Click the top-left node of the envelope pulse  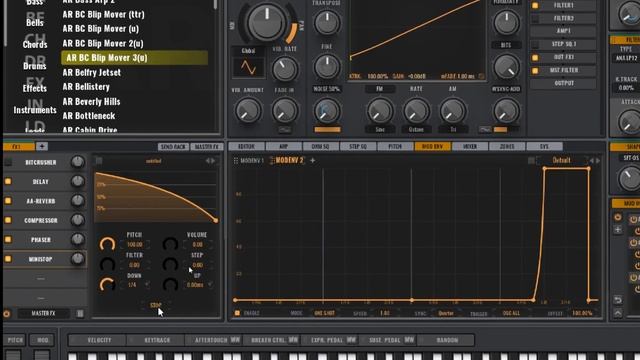point(544,169)
